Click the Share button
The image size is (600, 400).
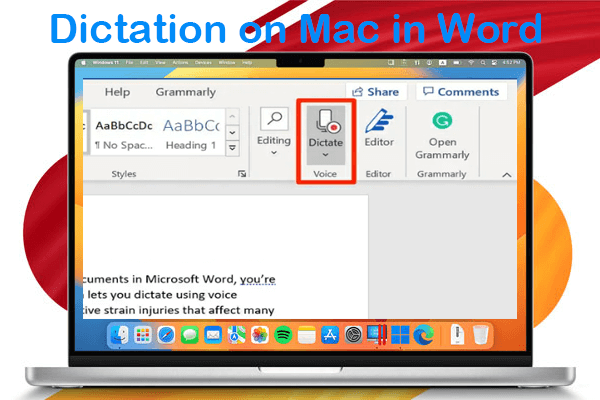click(375, 92)
